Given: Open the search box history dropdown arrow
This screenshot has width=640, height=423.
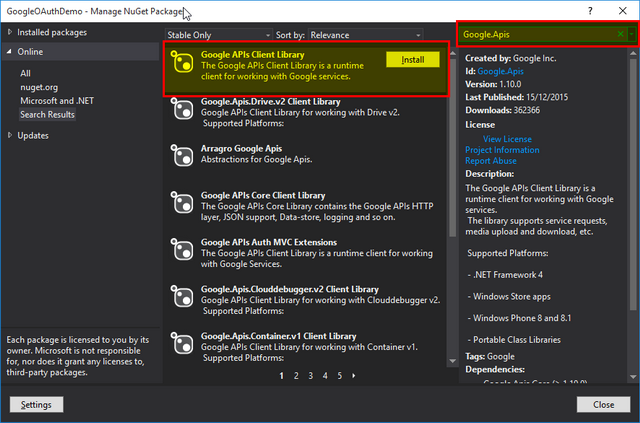Looking at the screenshot, I should click(x=631, y=34).
